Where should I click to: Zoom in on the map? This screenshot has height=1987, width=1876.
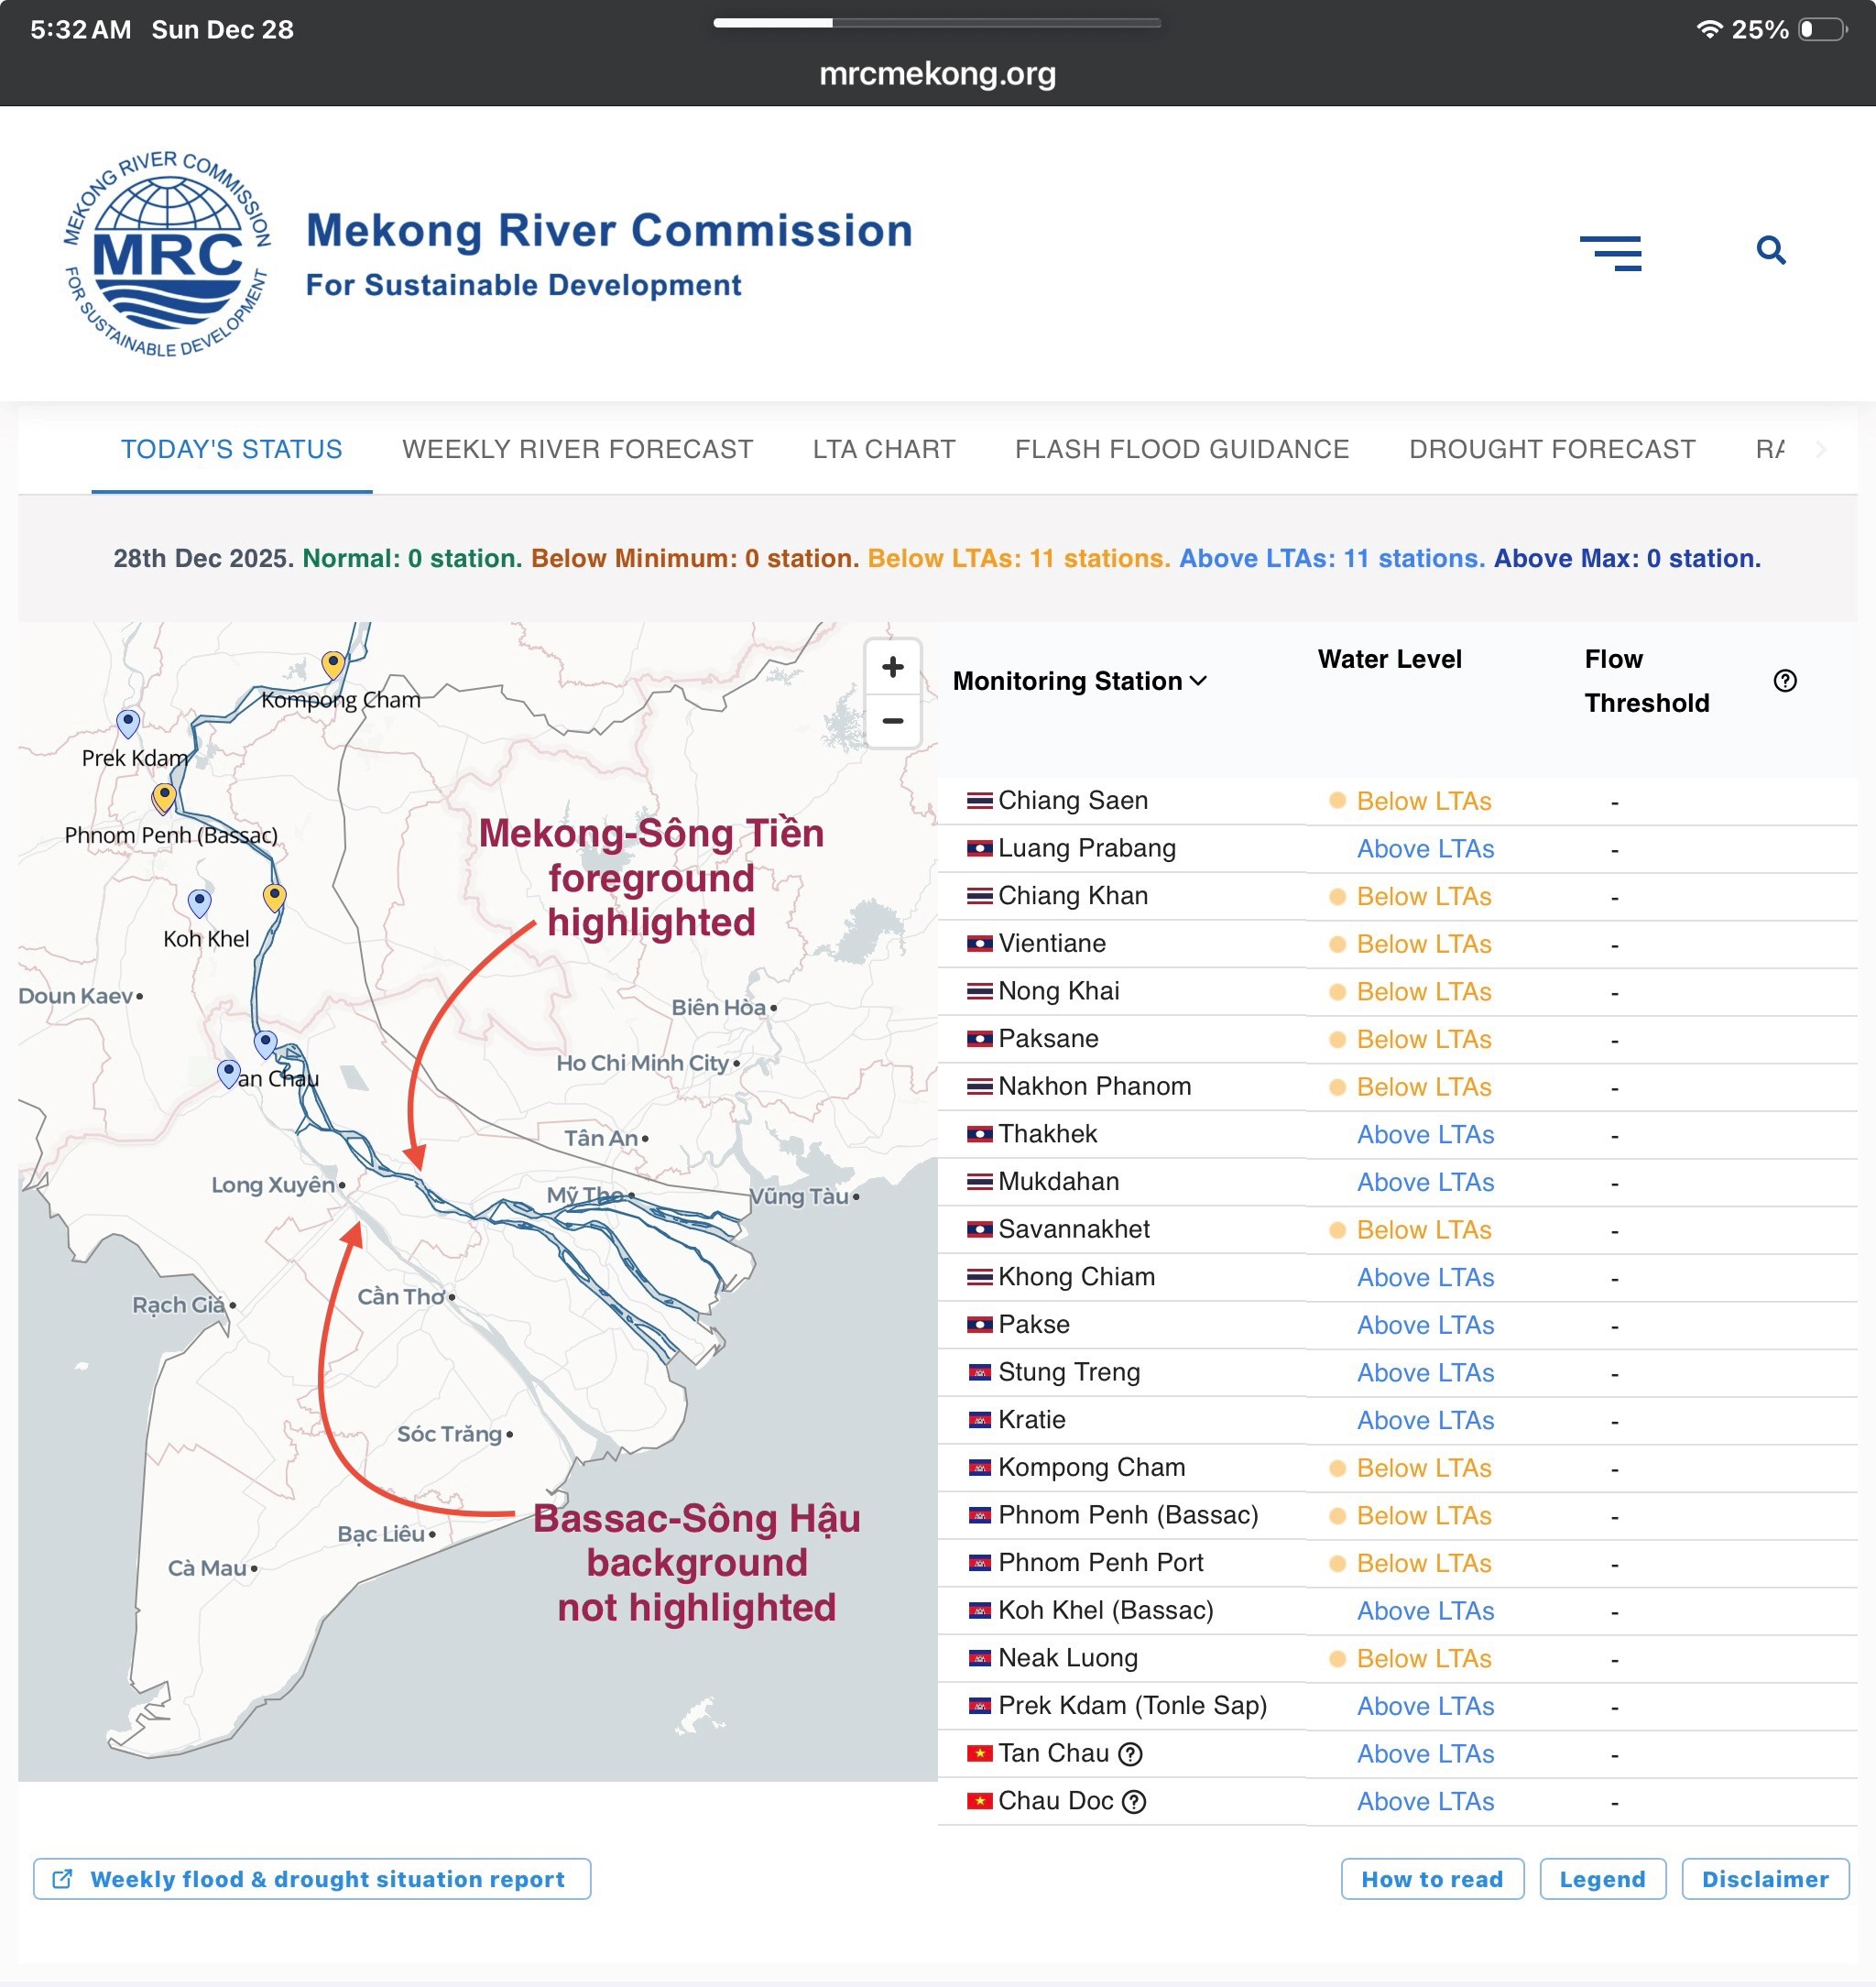[x=892, y=667]
